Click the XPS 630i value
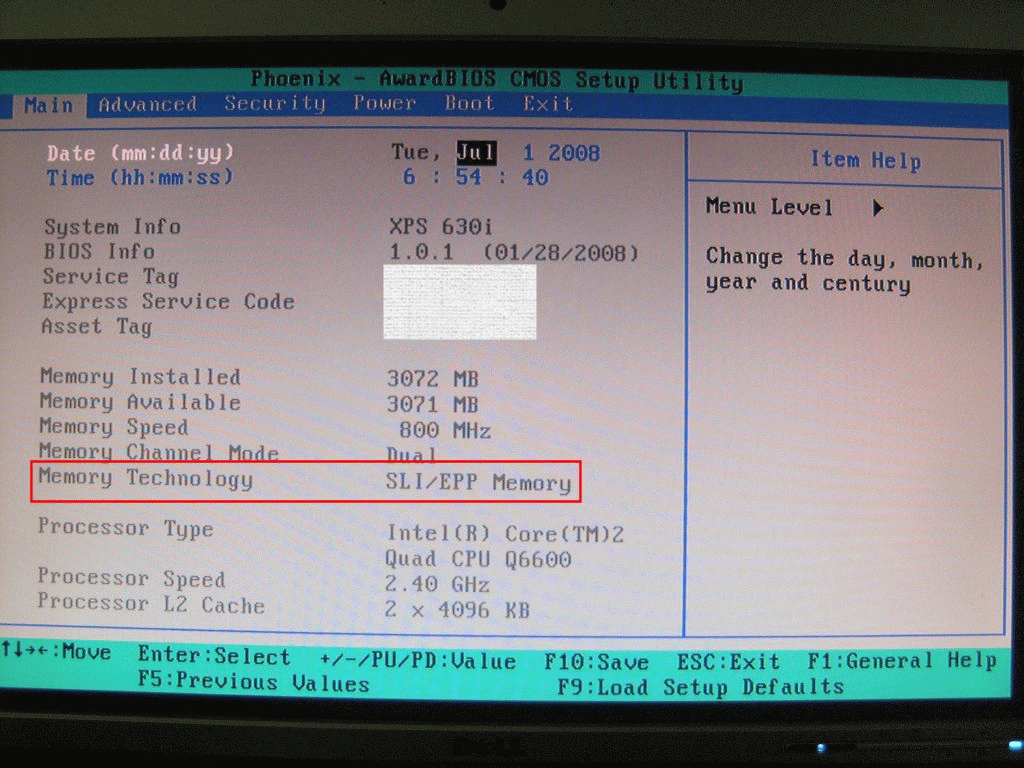 [x=441, y=227]
